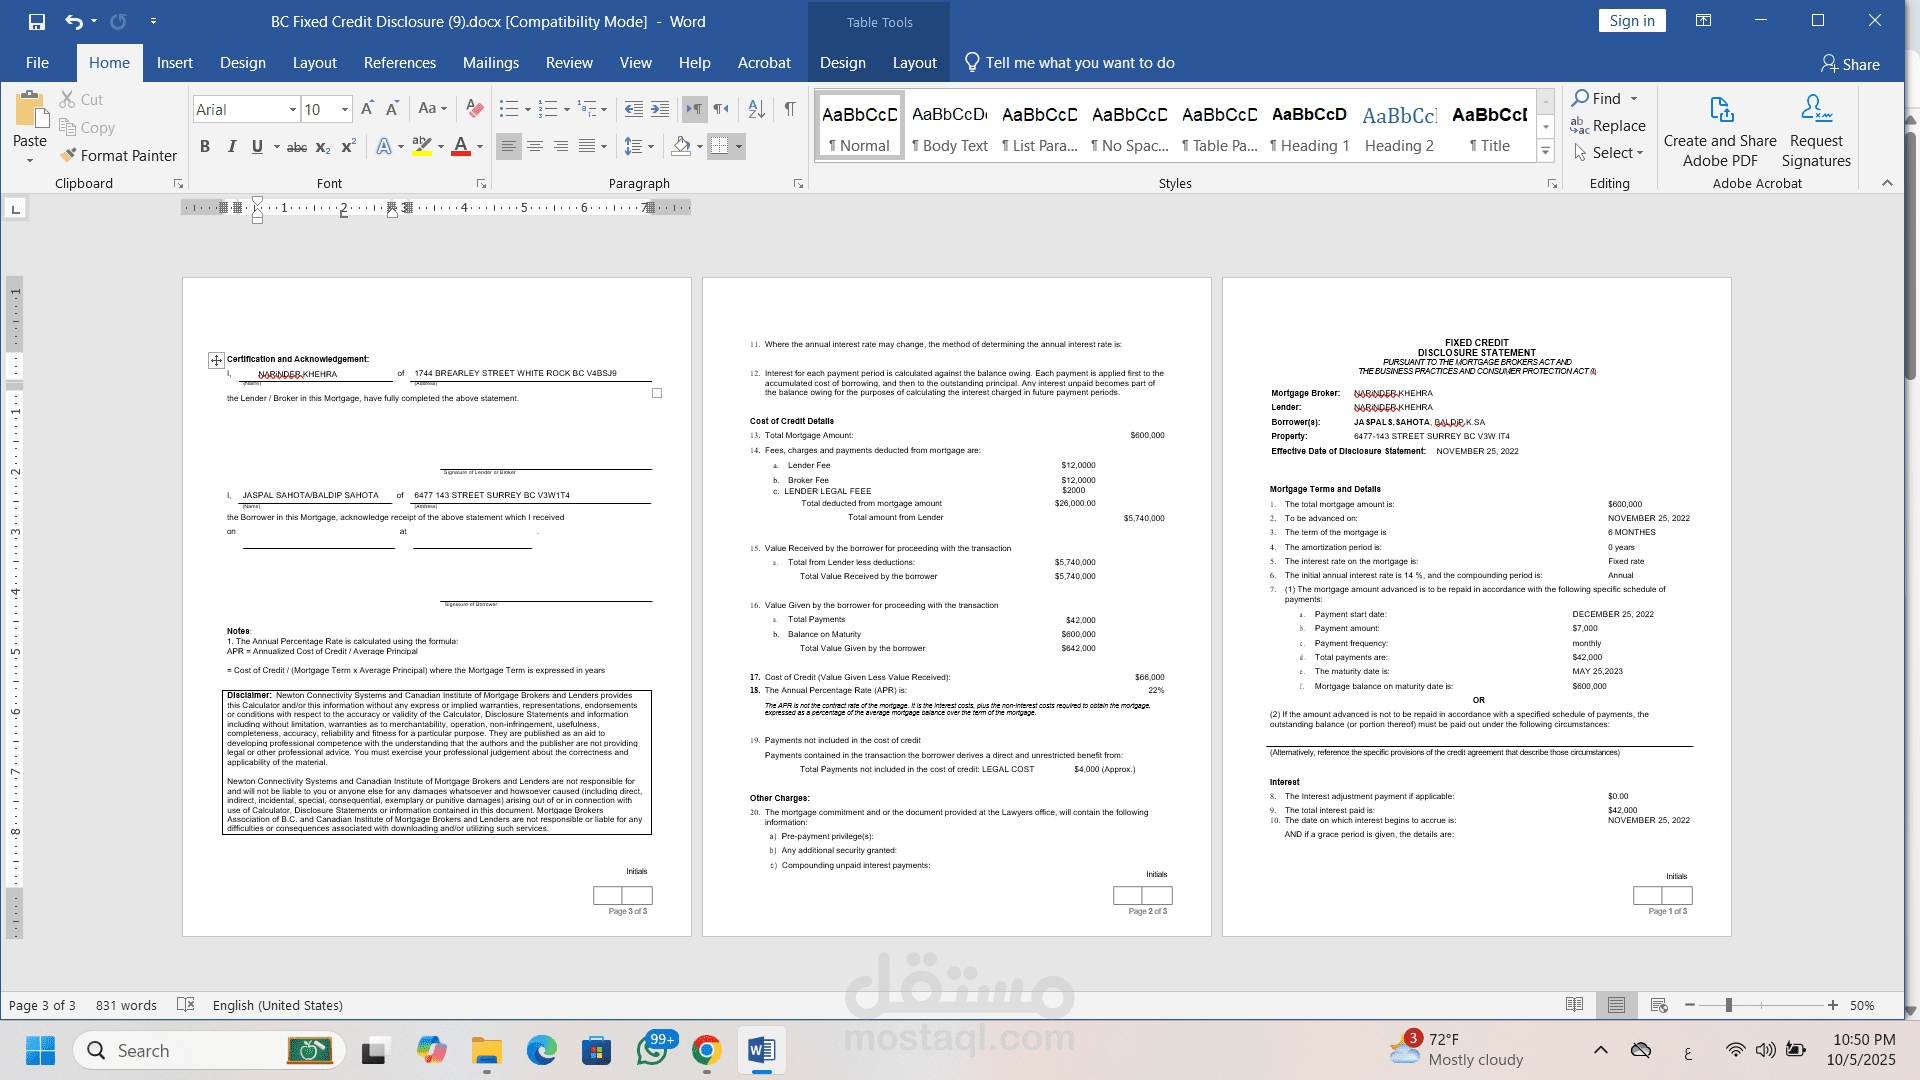The height and width of the screenshot is (1080, 1920).
Task: Select the Find tool
Action: pyautogui.click(x=1598, y=98)
